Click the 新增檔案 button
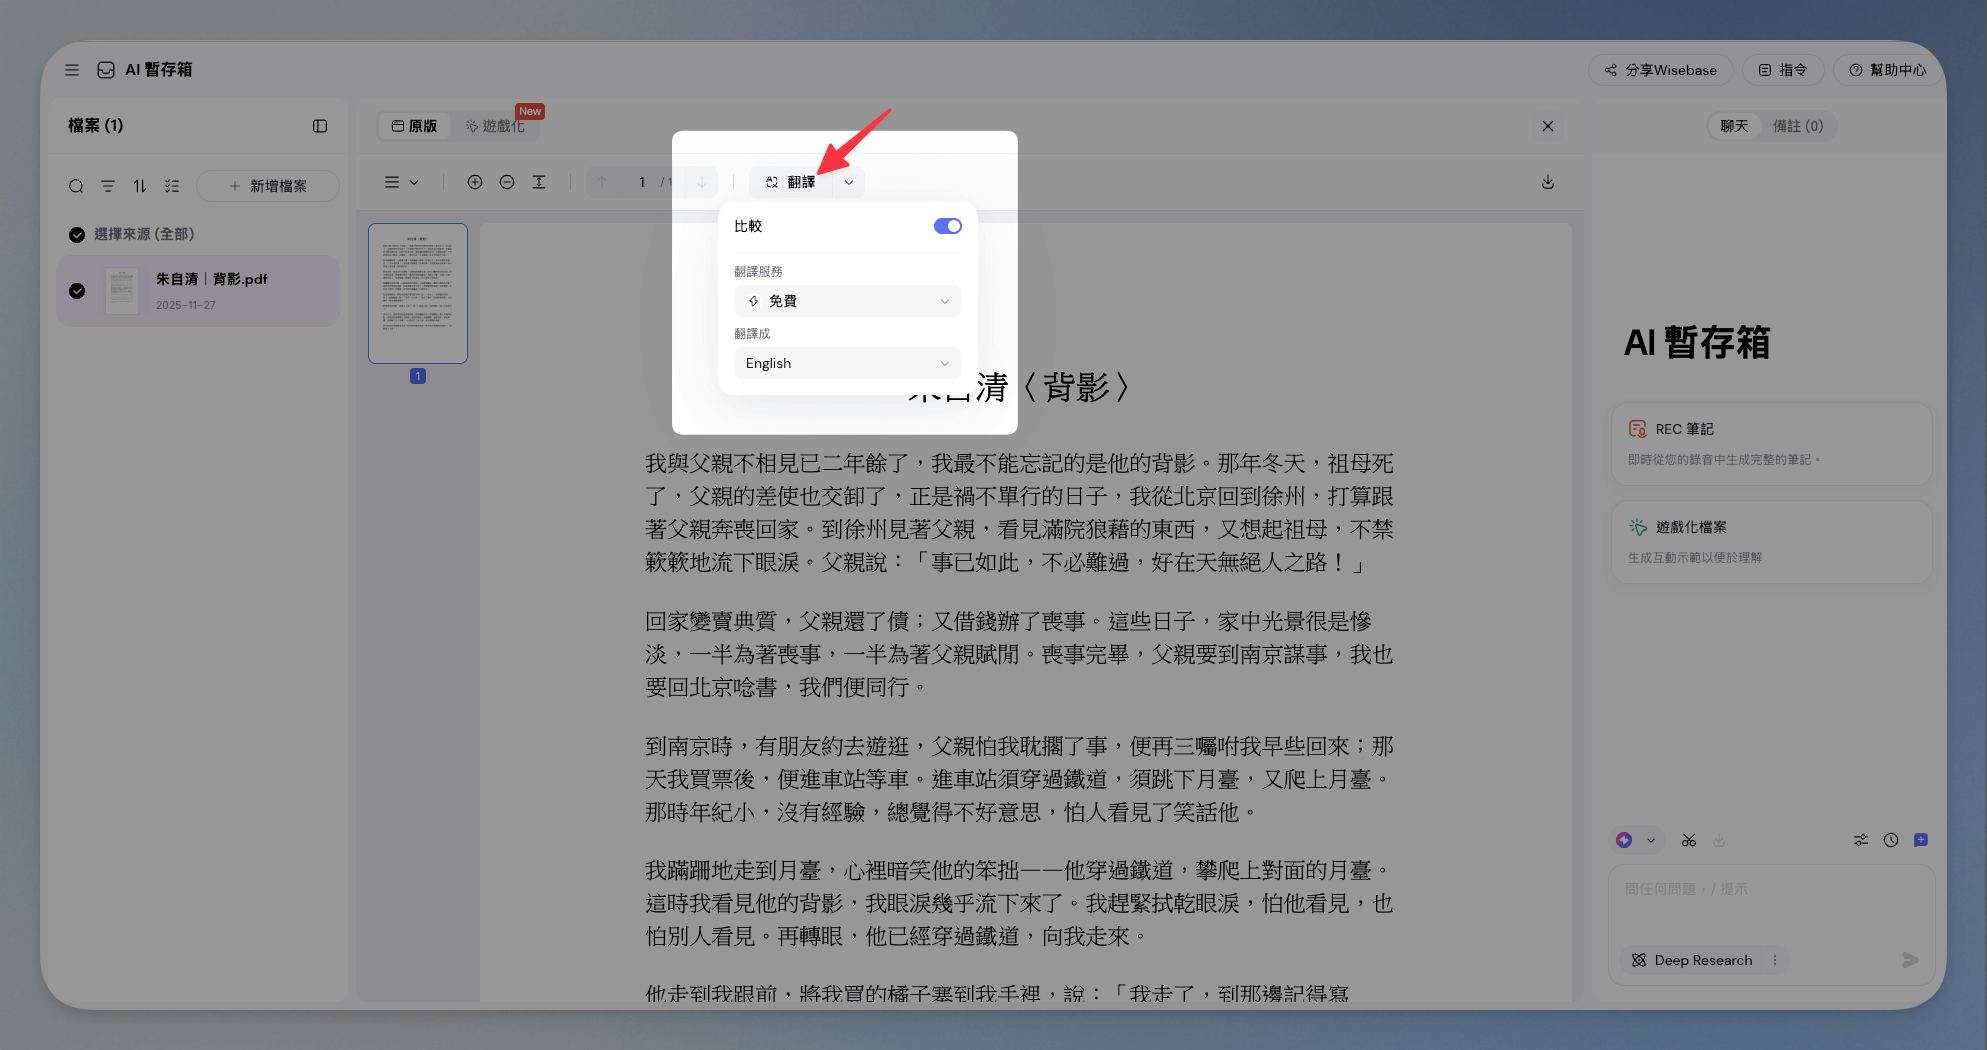Viewport: 1987px width, 1050px height. click(x=268, y=186)
